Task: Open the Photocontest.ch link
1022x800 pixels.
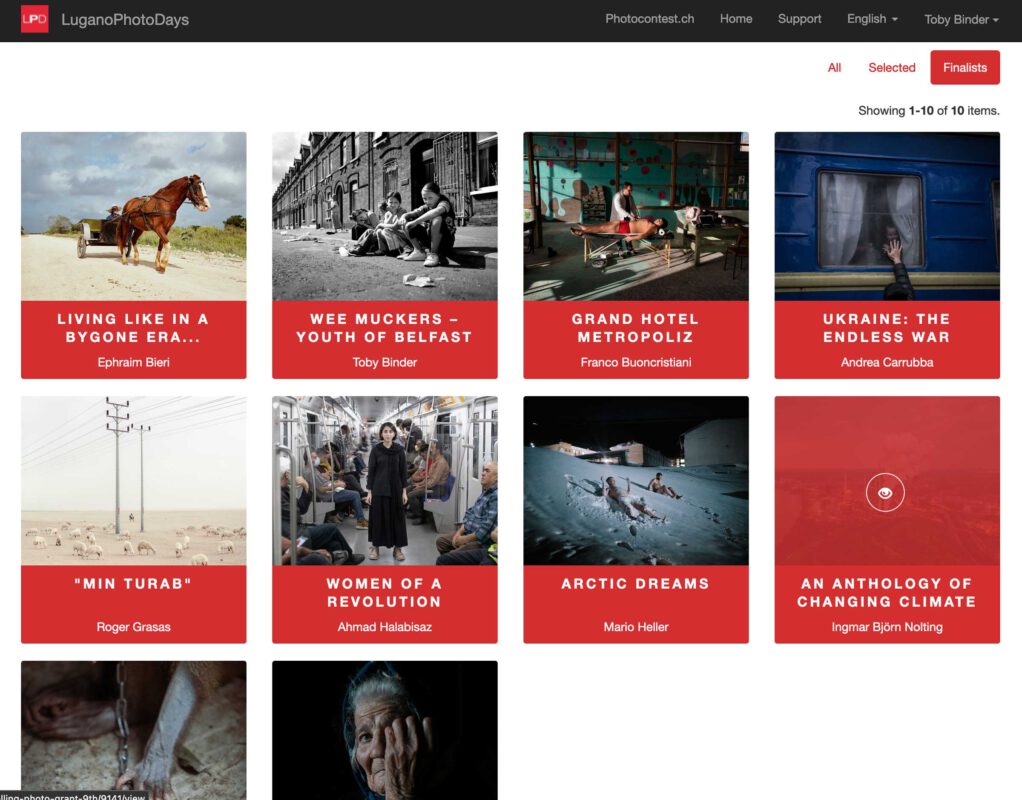Action: 649,19
